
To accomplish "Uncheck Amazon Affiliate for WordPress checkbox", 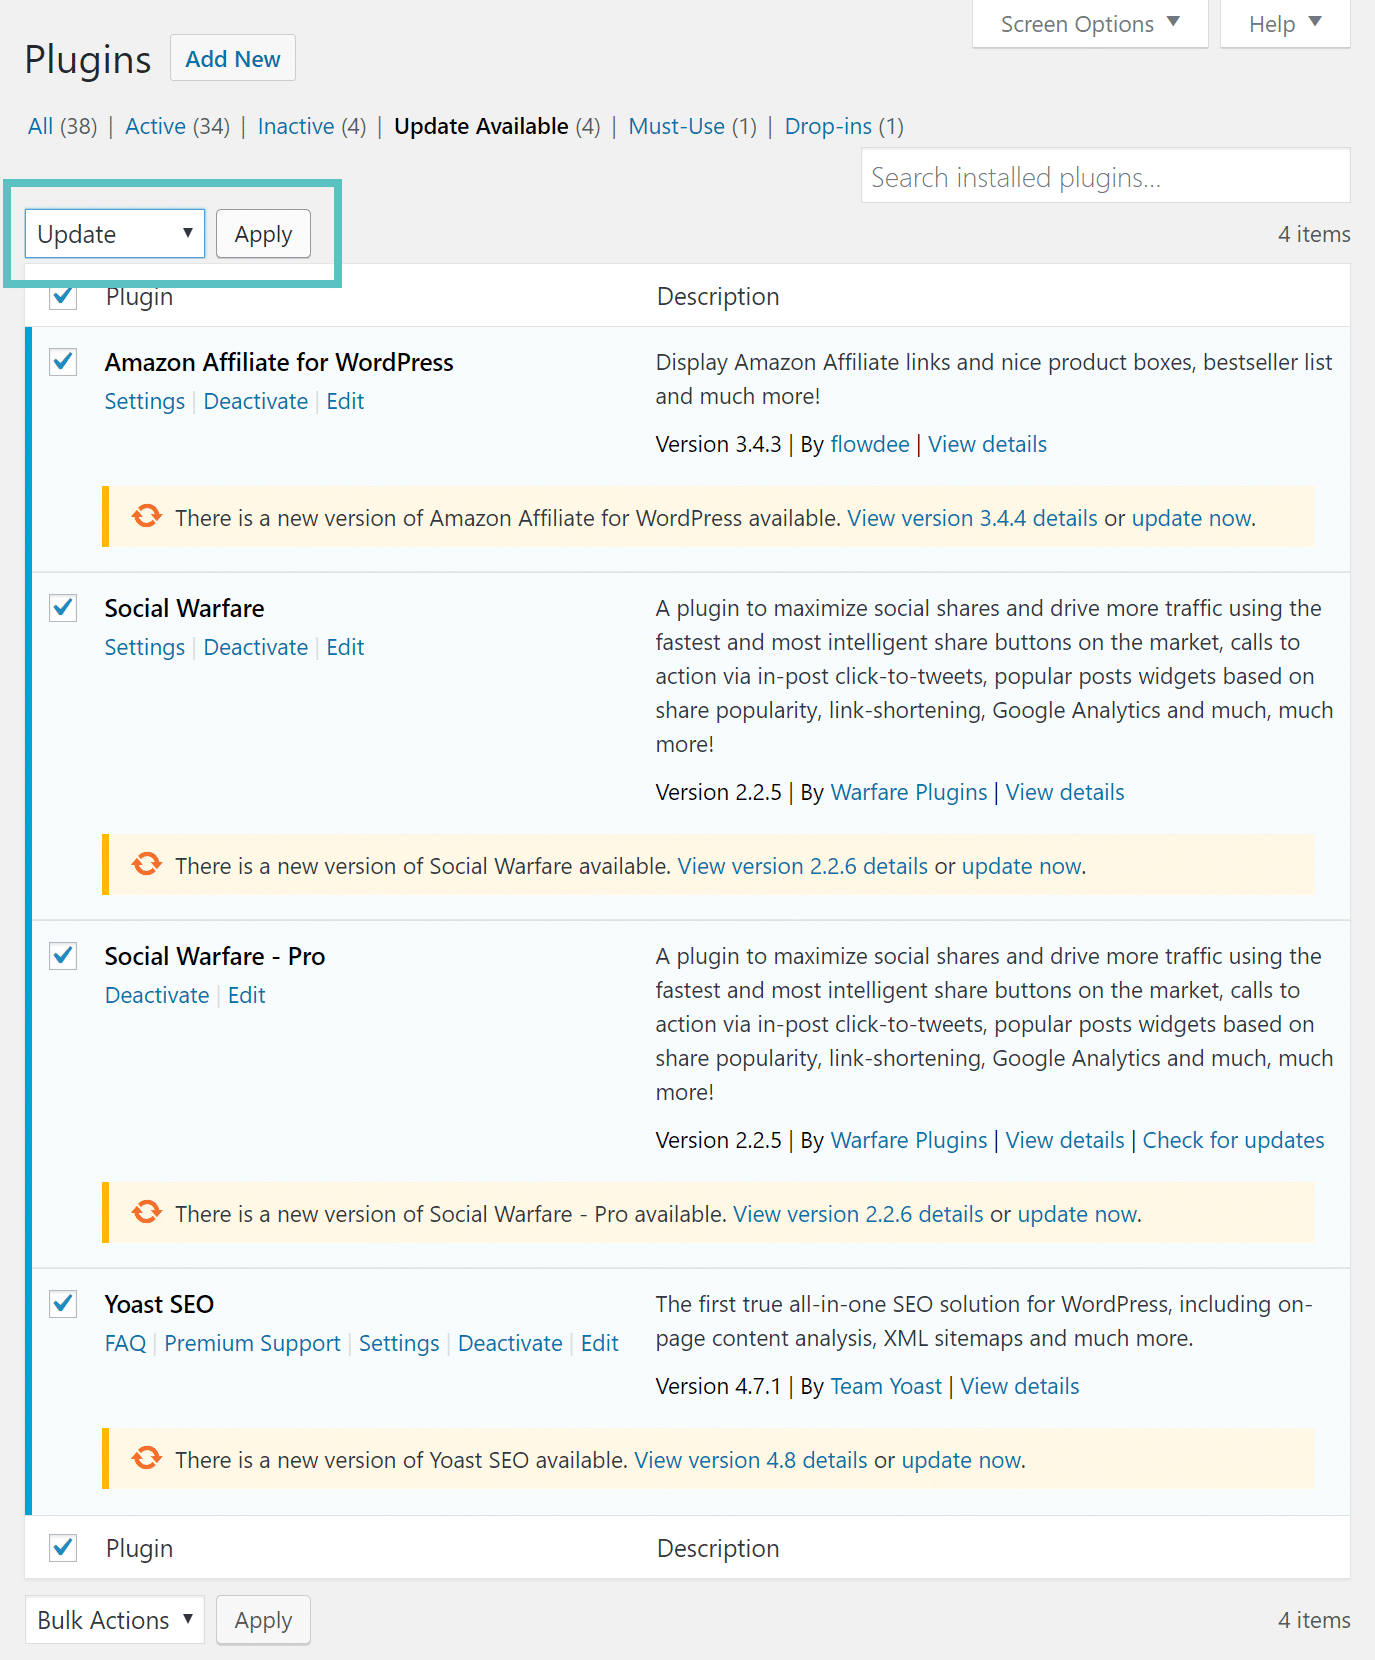I will pyautogui.click(x=63, y=361).
